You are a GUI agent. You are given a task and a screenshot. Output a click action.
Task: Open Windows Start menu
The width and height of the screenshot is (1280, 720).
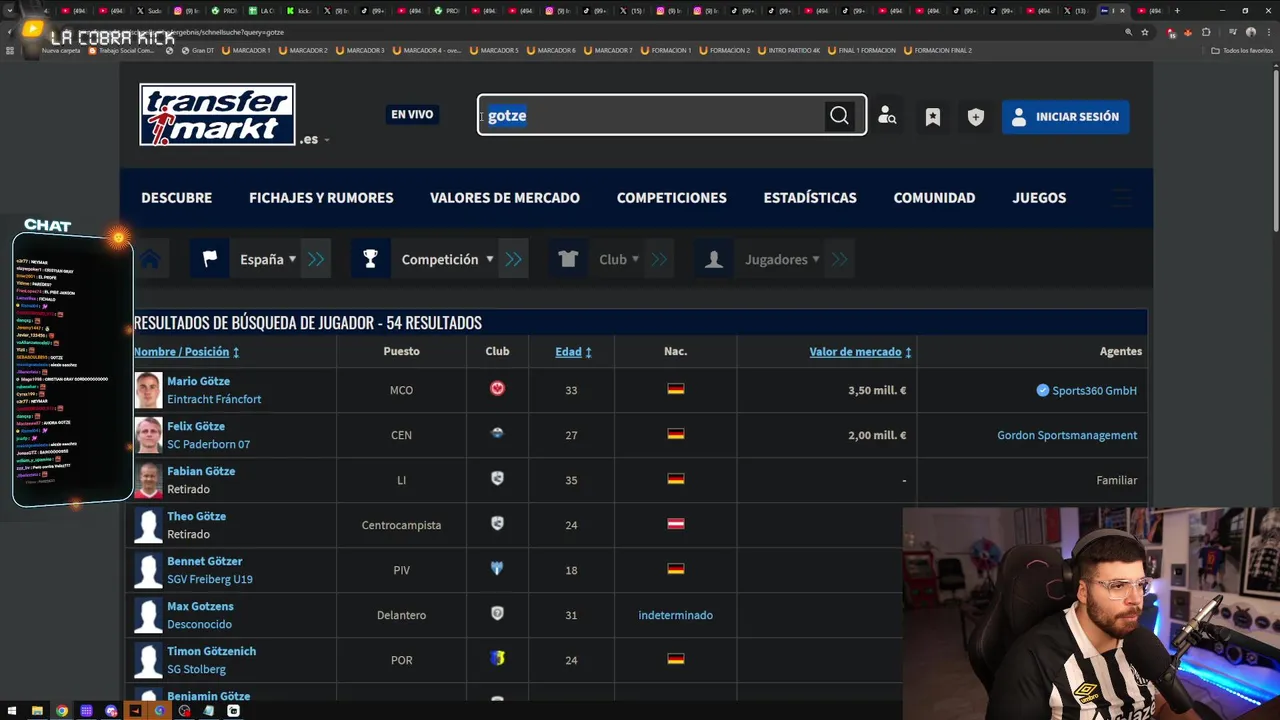[12, 711]
